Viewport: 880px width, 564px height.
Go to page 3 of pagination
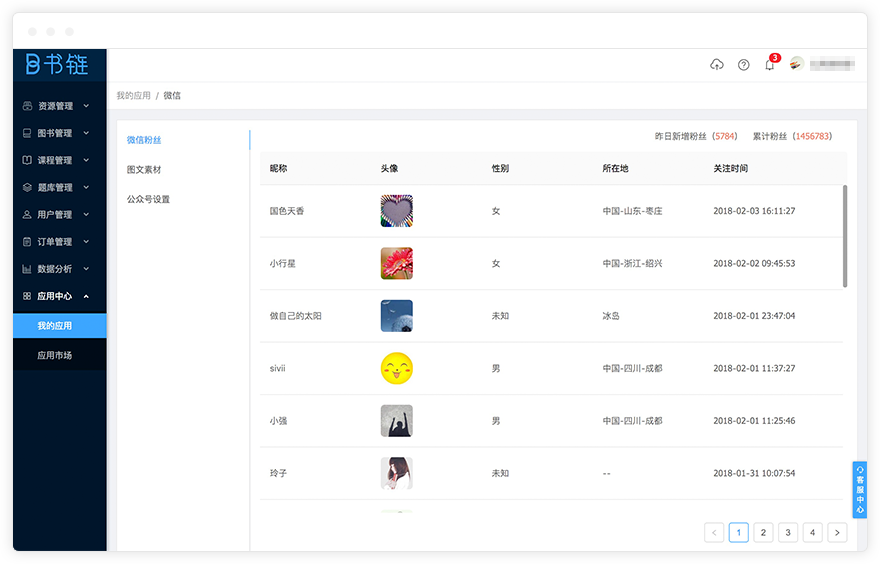click(788, 533)
